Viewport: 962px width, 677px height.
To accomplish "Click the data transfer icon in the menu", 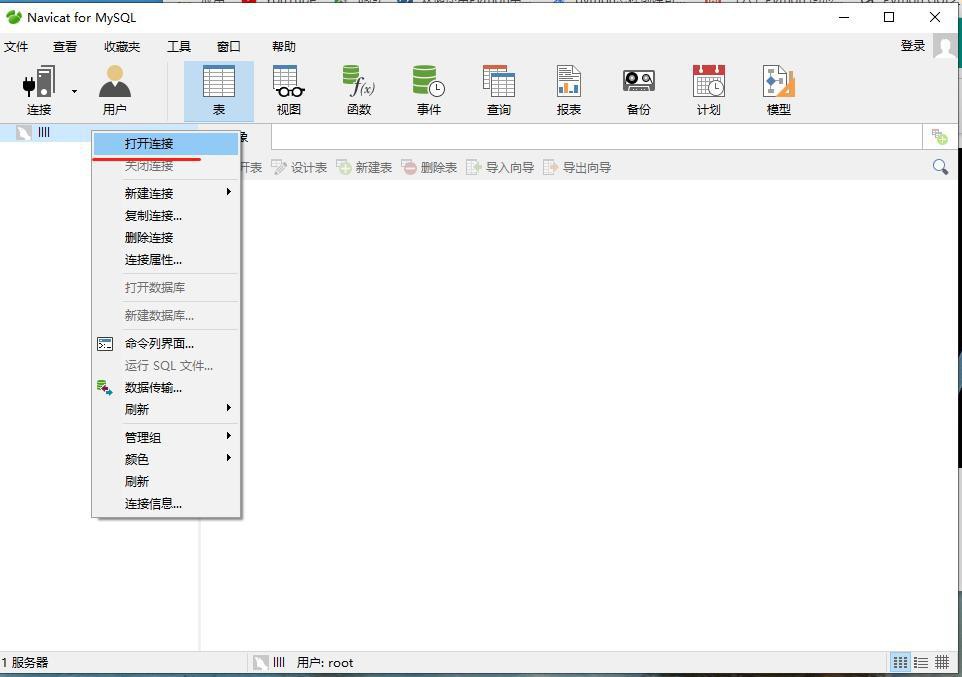I will [105, 387].
